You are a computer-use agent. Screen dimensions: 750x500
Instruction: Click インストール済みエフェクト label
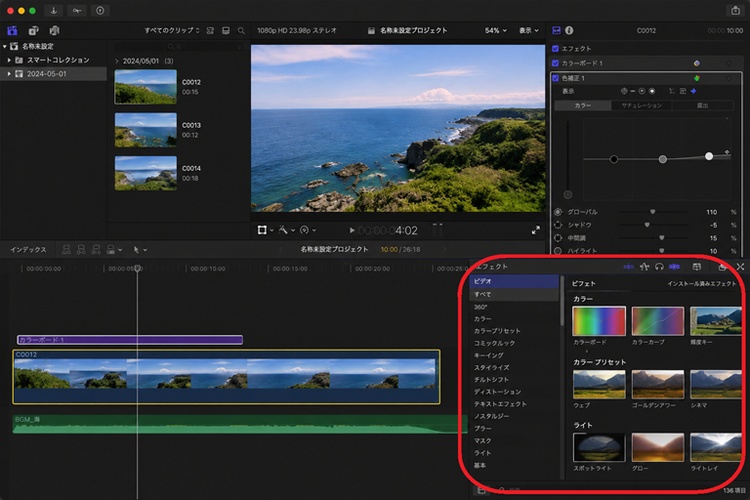pos(702,284)
